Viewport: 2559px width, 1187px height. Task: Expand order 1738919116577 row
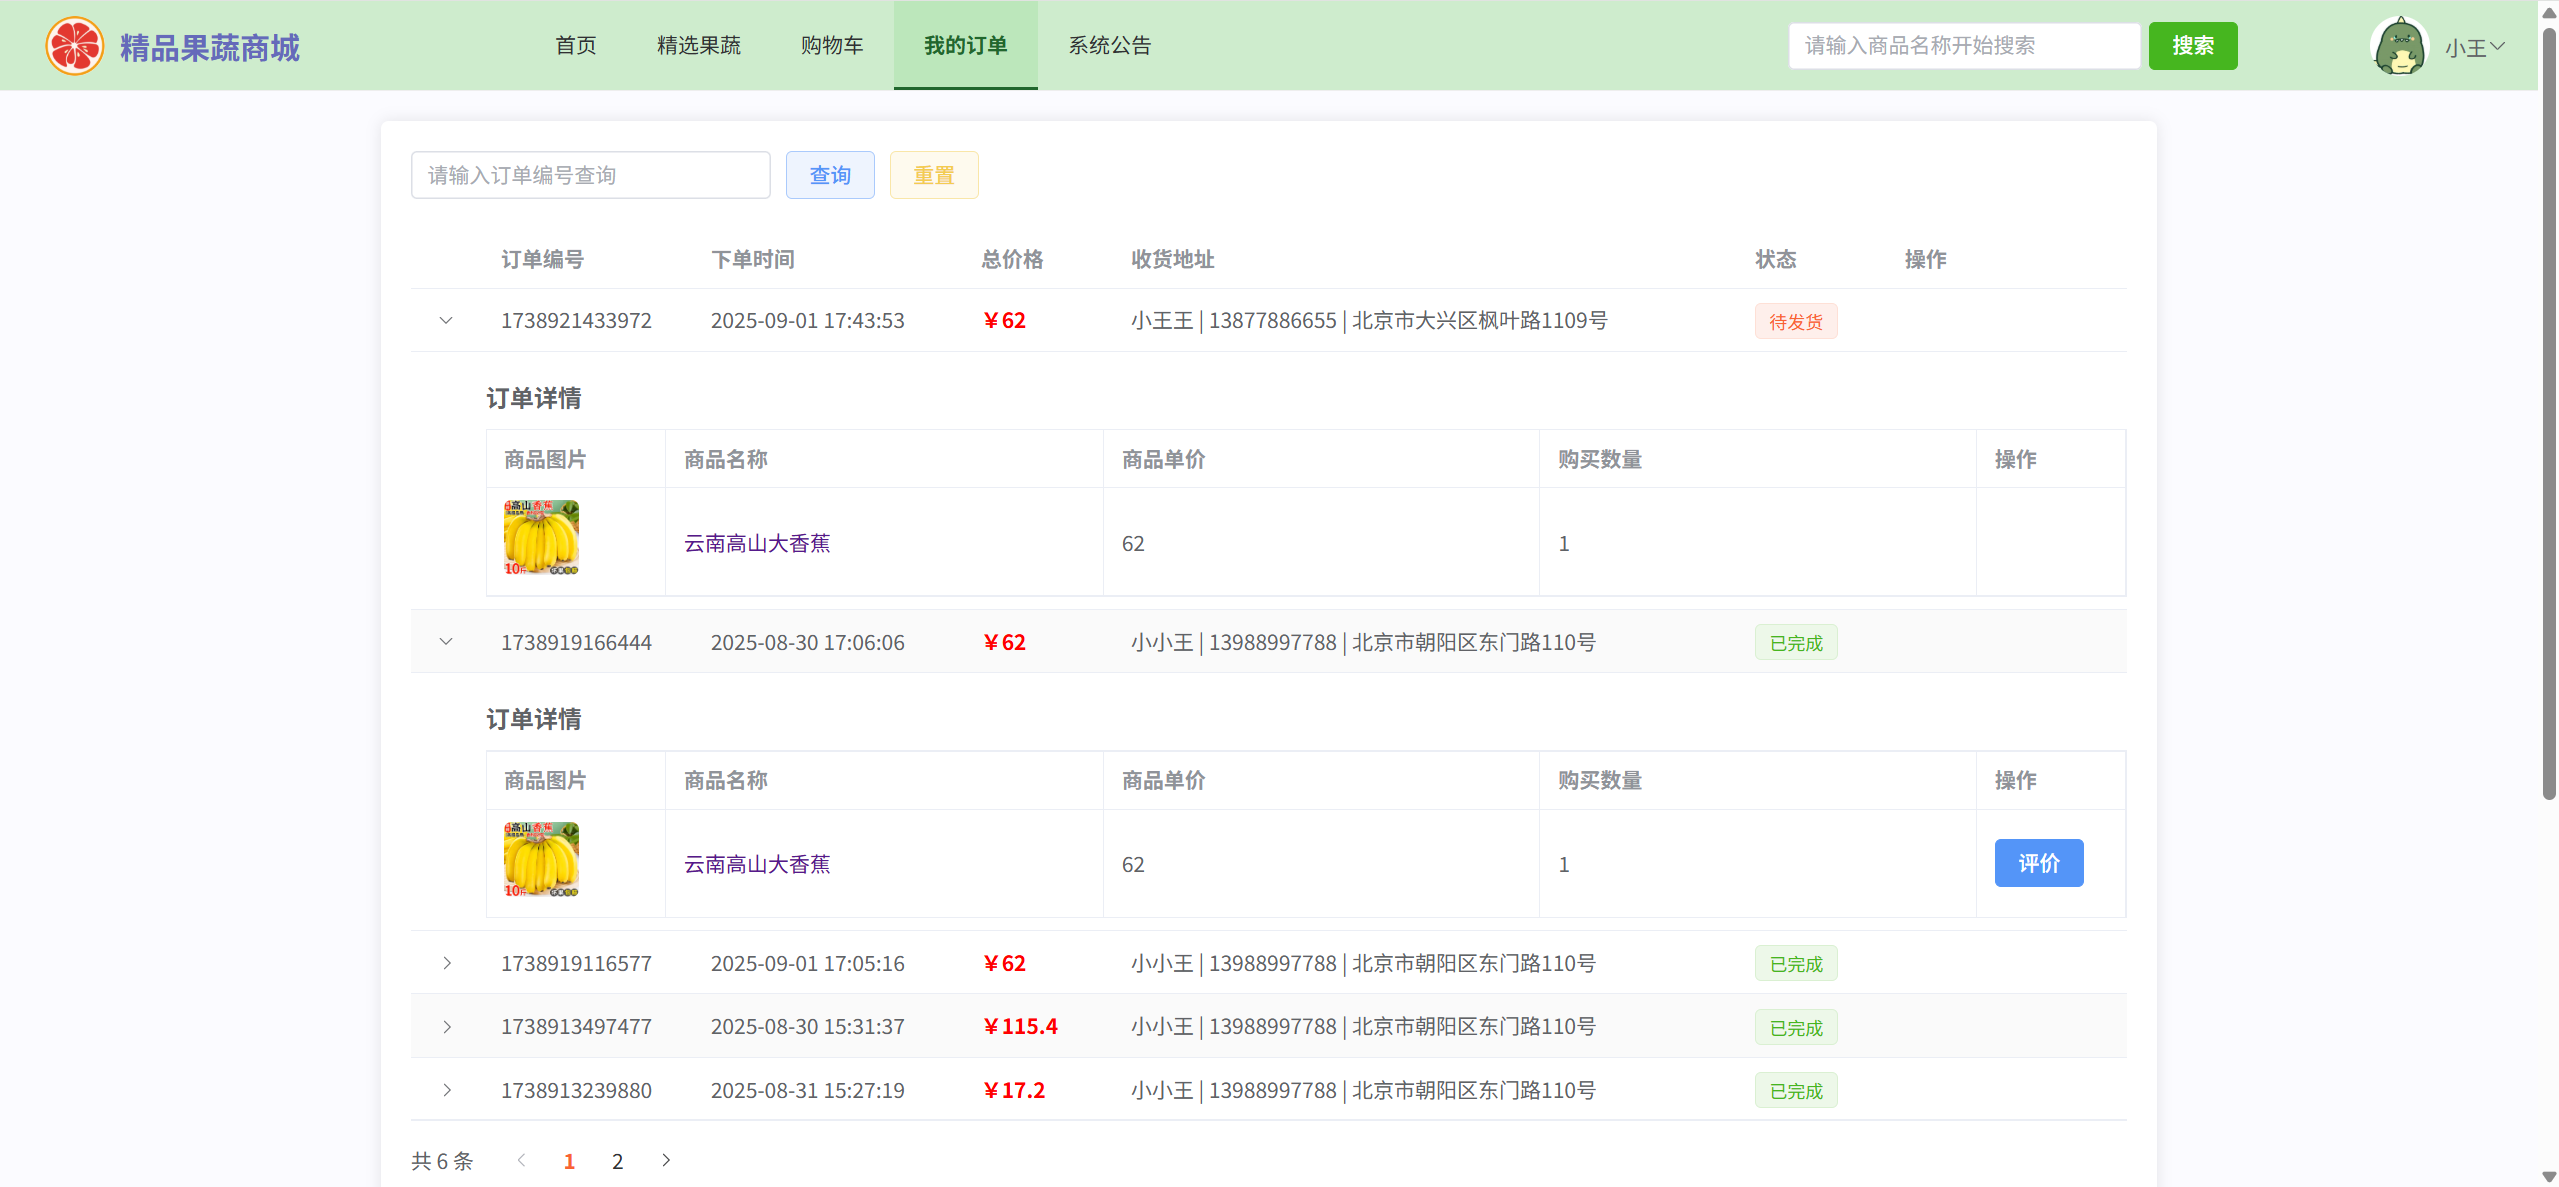pos(446,963)
